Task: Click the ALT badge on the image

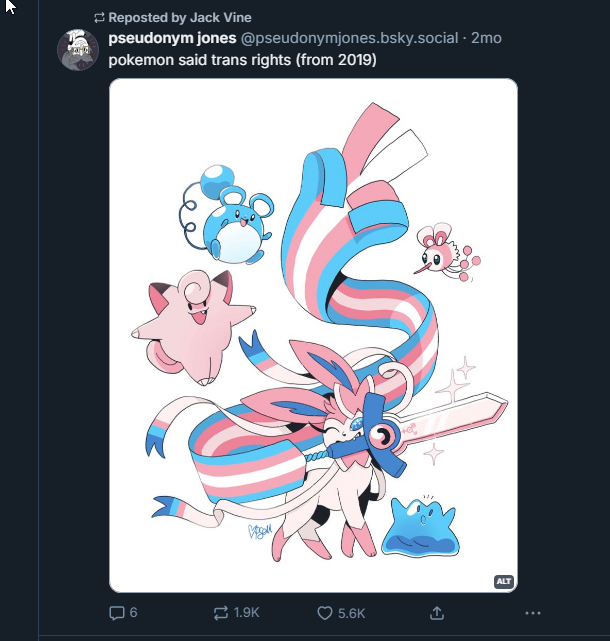Action: [503, 581]
